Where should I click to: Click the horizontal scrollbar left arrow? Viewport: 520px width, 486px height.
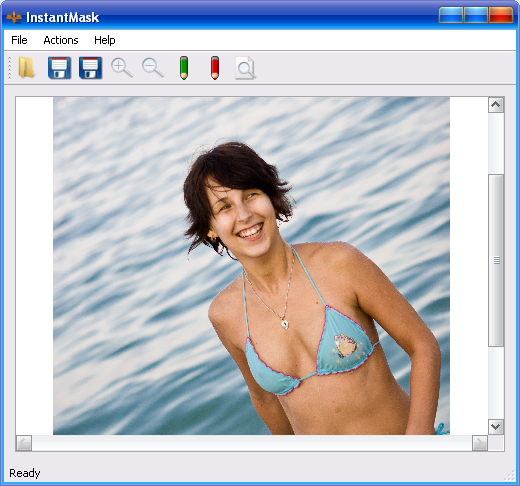(x=24, y=443)
